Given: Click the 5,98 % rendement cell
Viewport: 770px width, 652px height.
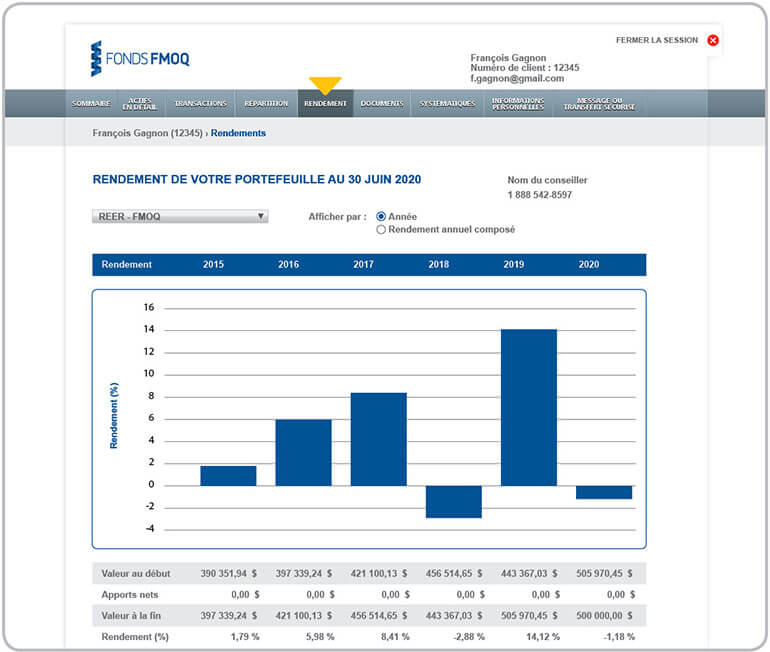Looking at the screenshot, I should tap(320, 637).
